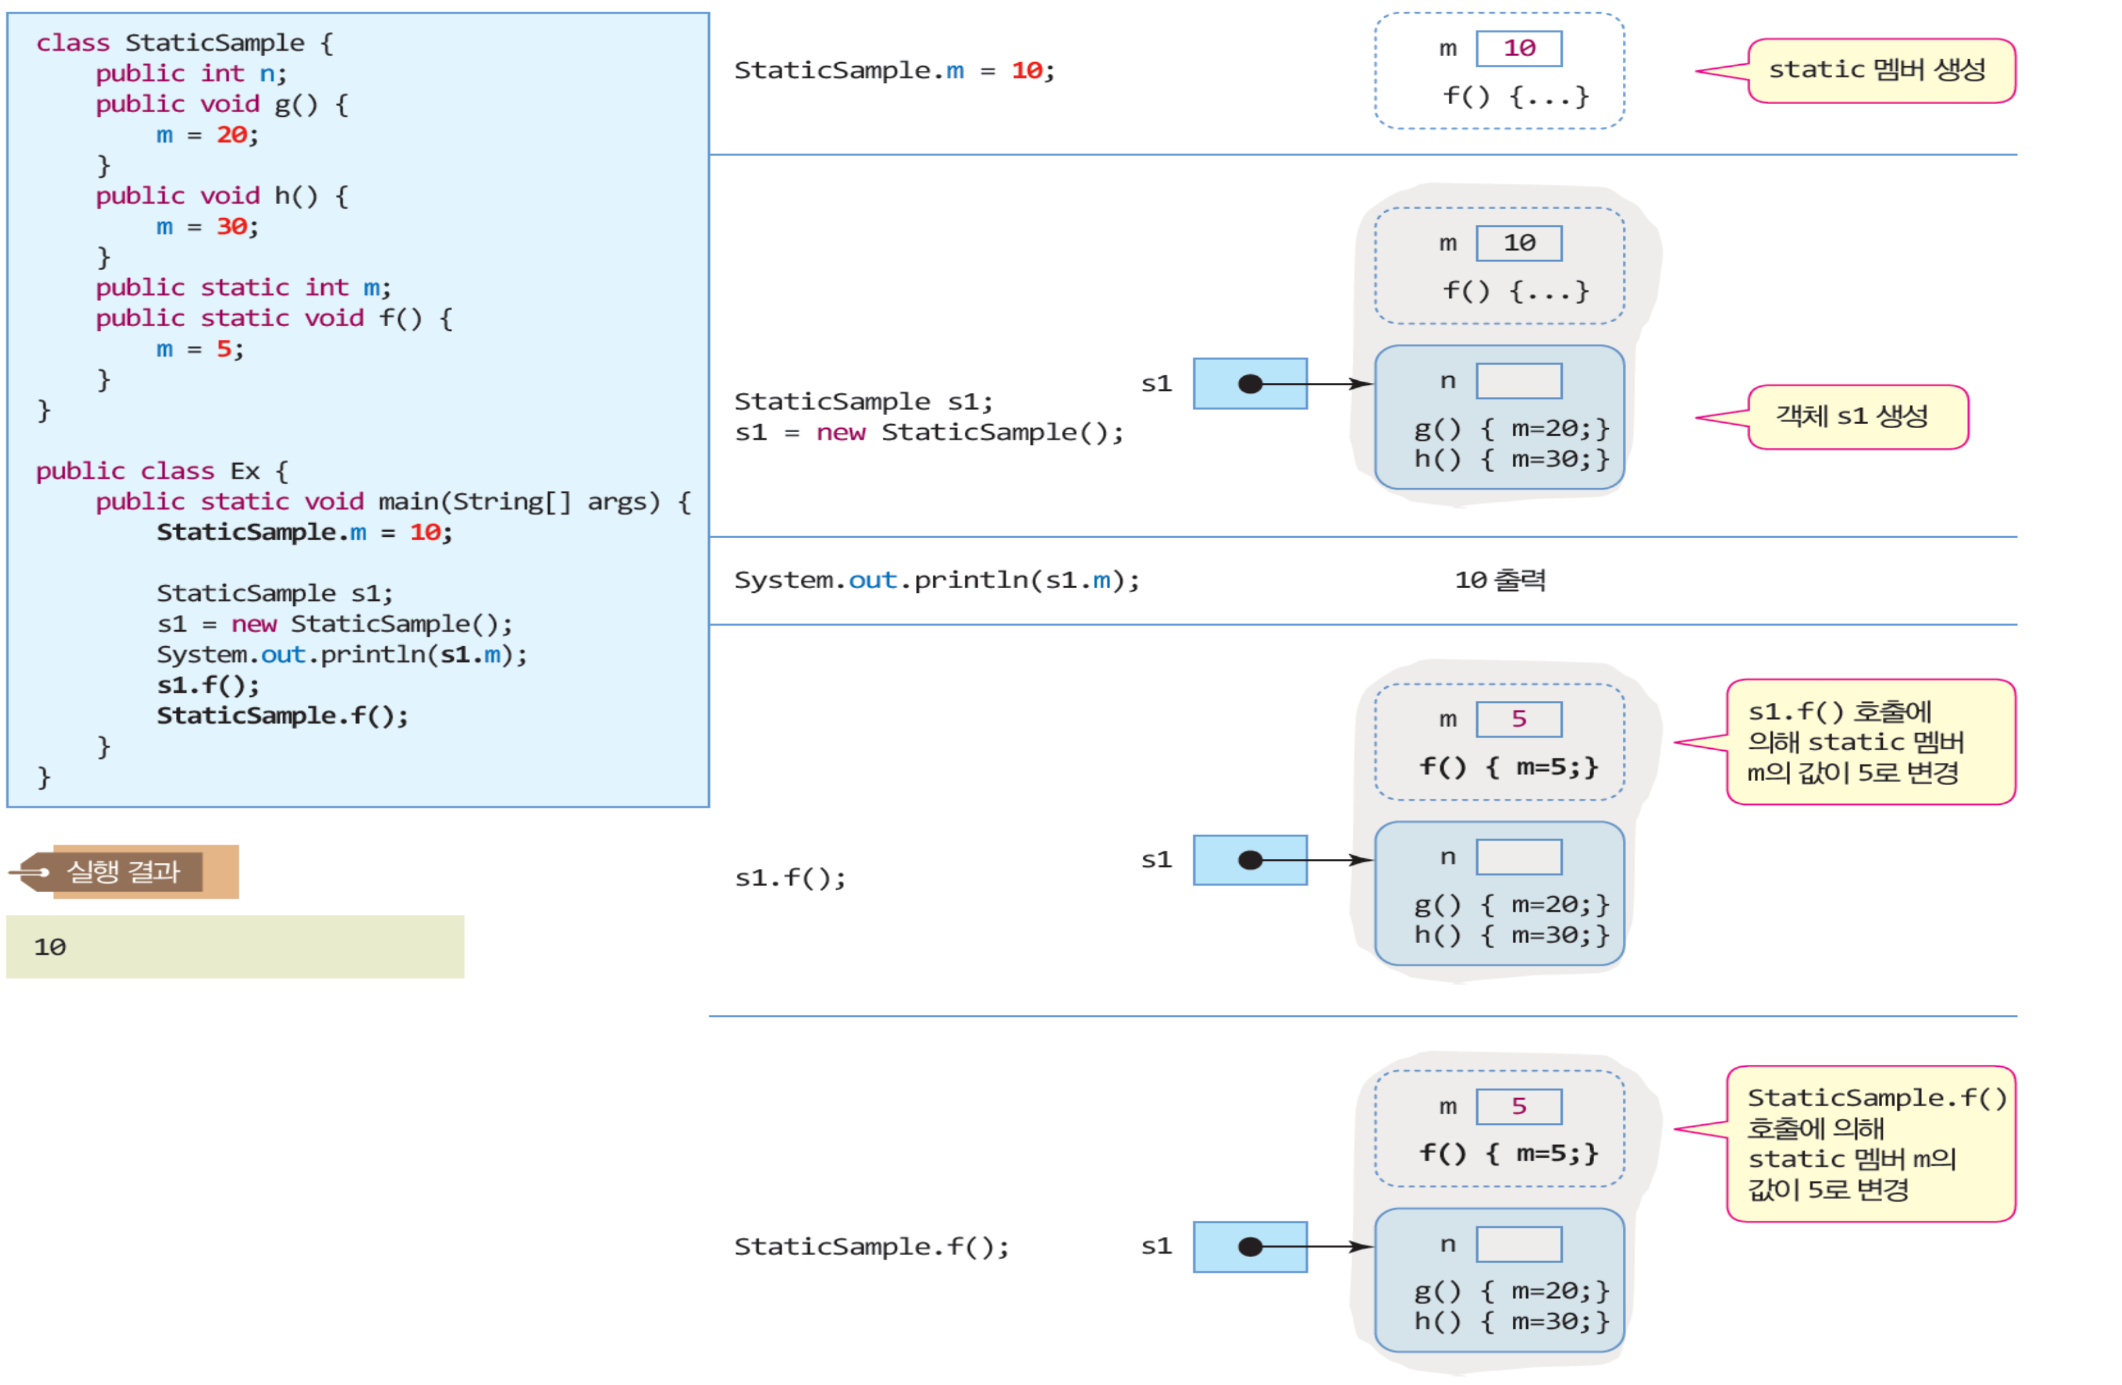Click the 's1 = new StaticSample();' diagram text
Screen dimensions: 2122x1385
[928, 433]
